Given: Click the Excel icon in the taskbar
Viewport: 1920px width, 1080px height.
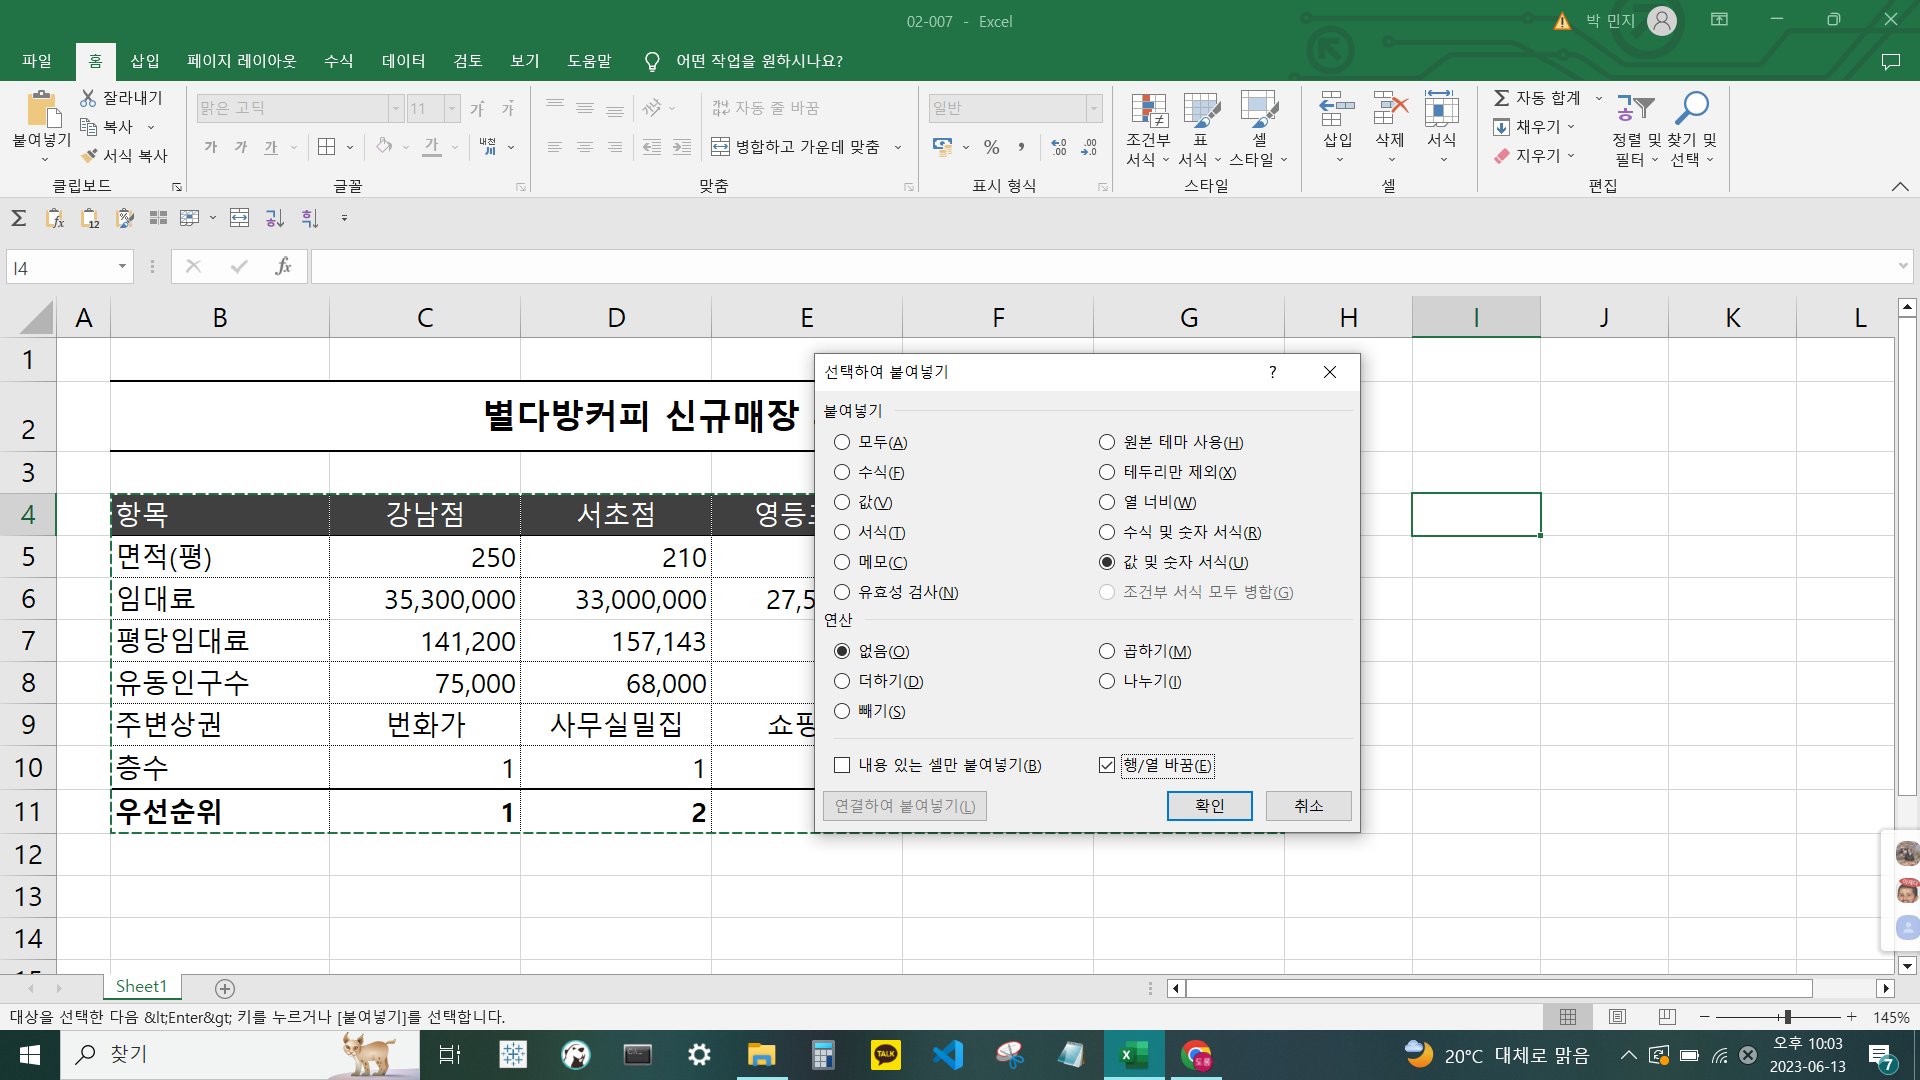Looking at the screenshot, I should pos(1134,1055).
